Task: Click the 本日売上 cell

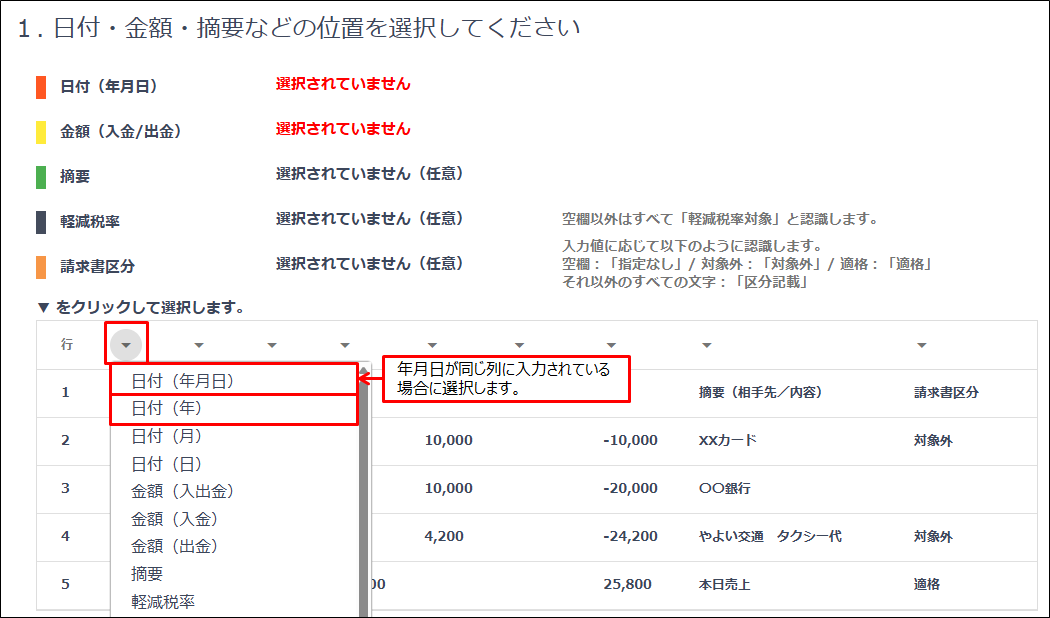Action: click(725, 585)
